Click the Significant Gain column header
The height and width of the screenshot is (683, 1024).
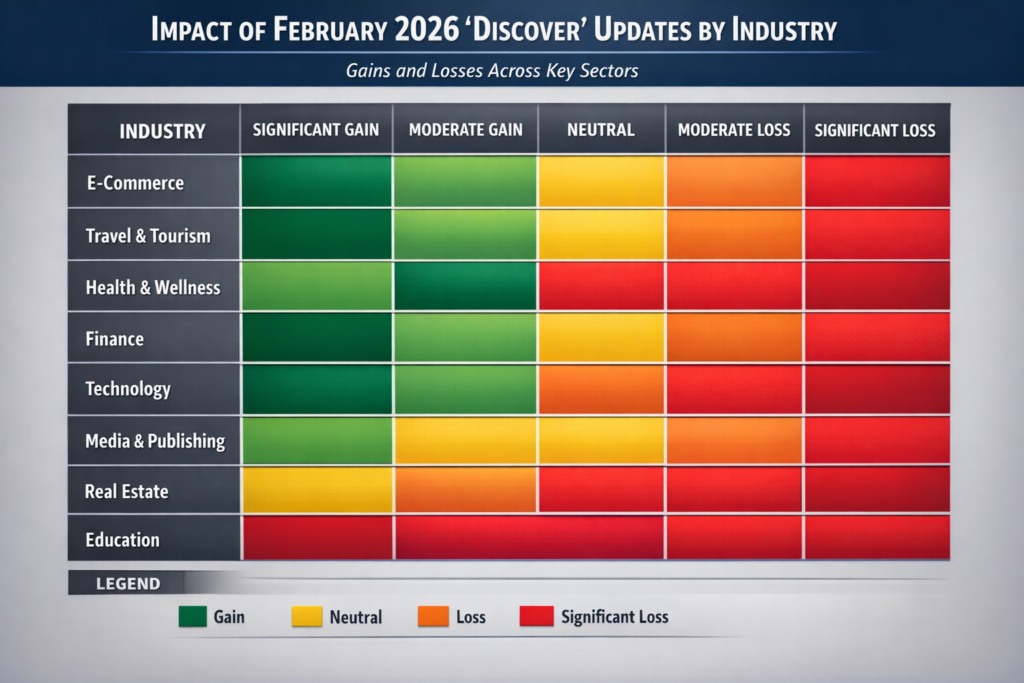315,129
